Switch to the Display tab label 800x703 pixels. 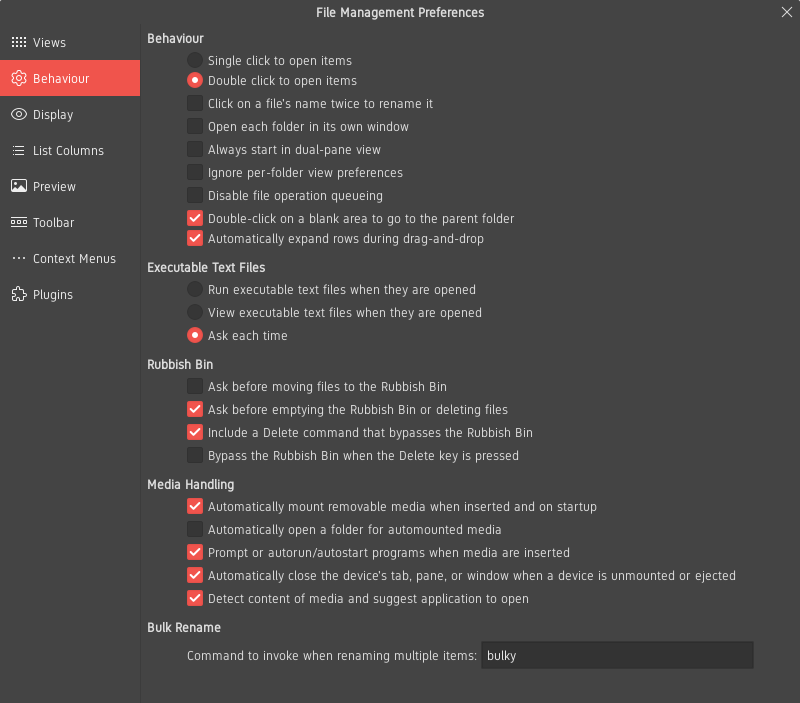coord(53,115)
